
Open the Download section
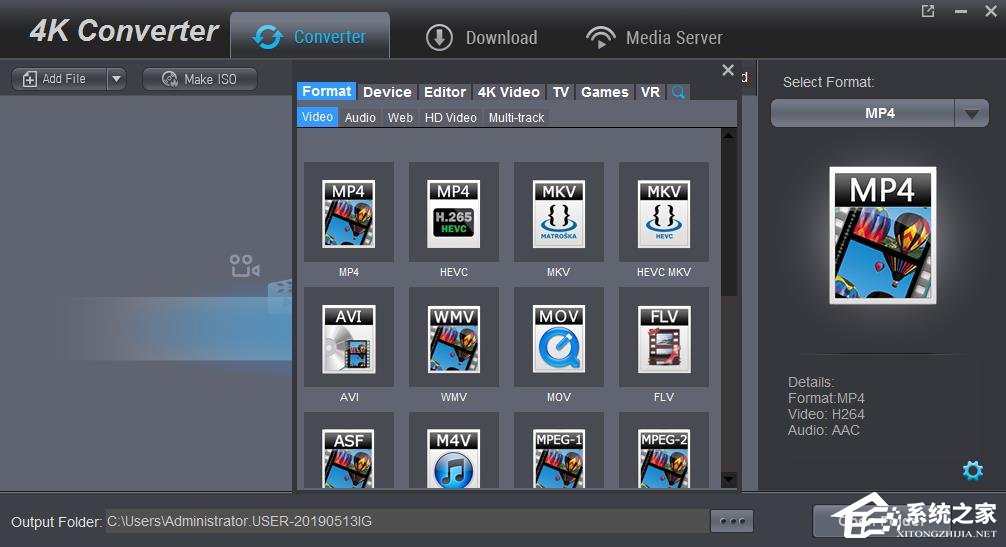tap(482, 38)
